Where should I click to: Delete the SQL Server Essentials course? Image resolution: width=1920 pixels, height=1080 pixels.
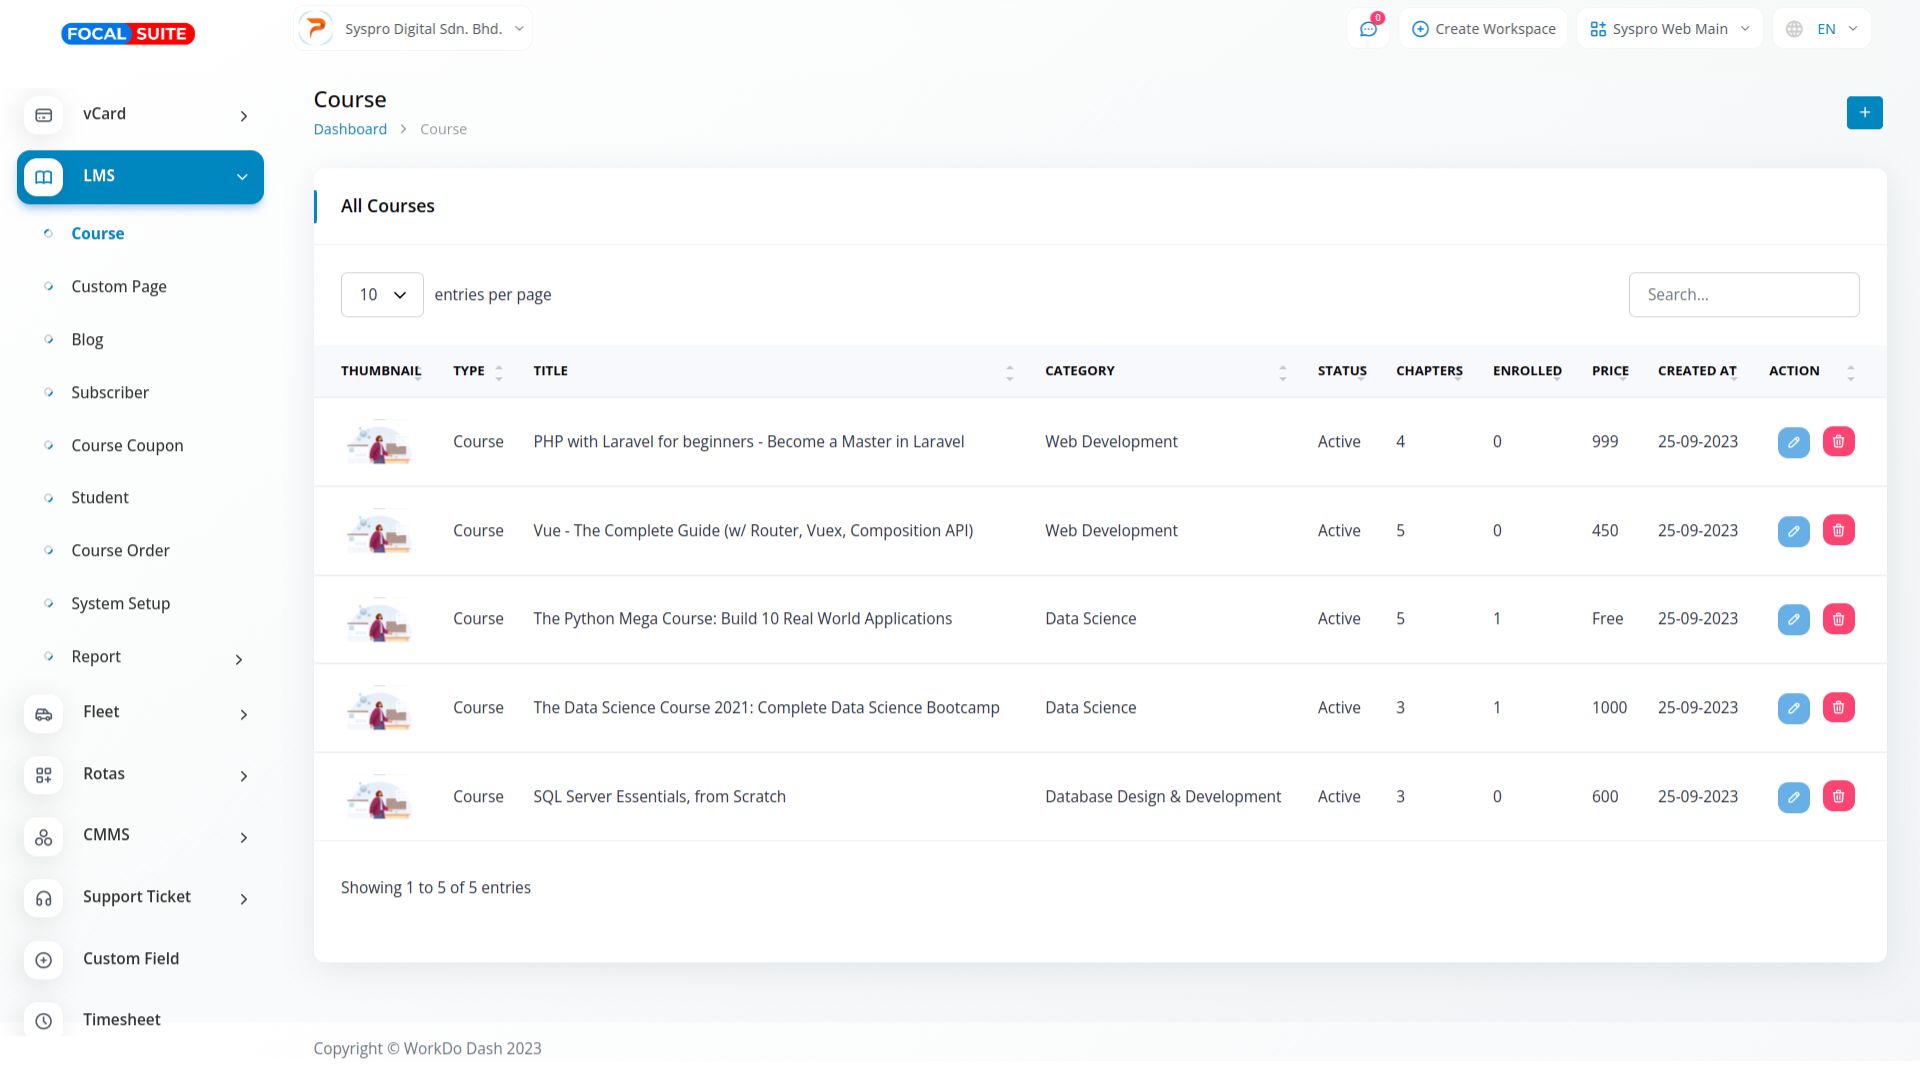(x=1838, y=797)
